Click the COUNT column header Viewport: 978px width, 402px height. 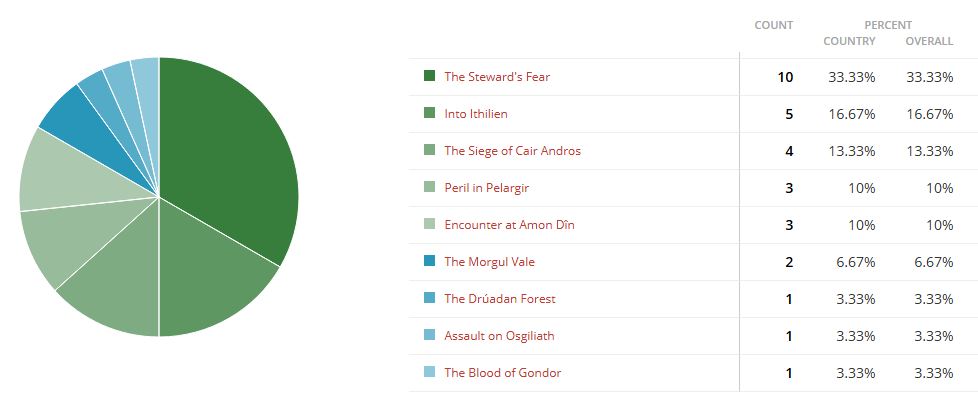(773, 25)
